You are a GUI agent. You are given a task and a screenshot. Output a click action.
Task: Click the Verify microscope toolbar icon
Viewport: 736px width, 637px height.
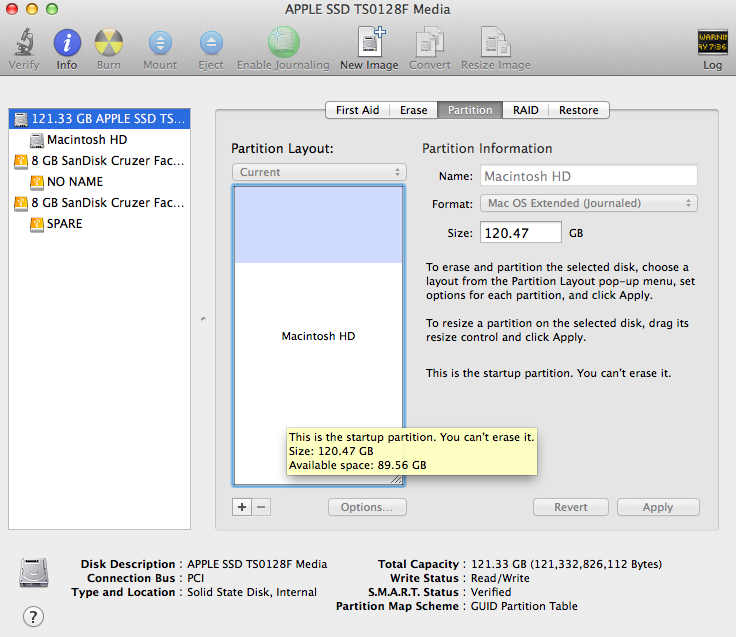click(24, 42)
